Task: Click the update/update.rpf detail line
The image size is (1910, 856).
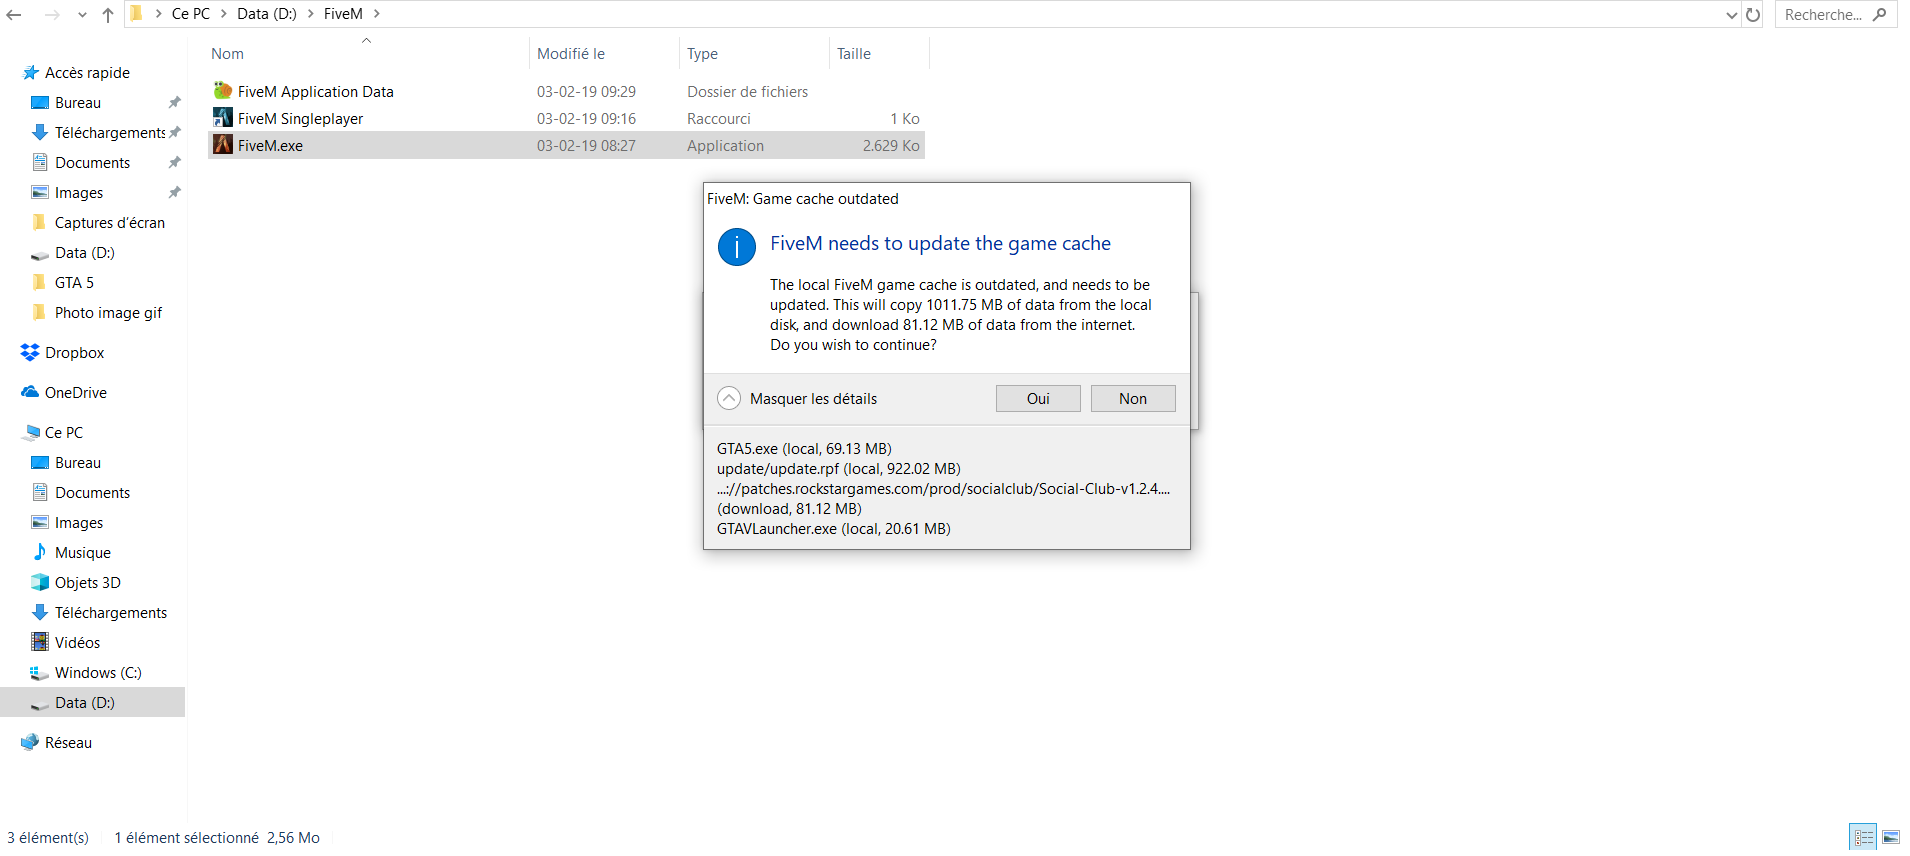Action: [x=839, y=469]
